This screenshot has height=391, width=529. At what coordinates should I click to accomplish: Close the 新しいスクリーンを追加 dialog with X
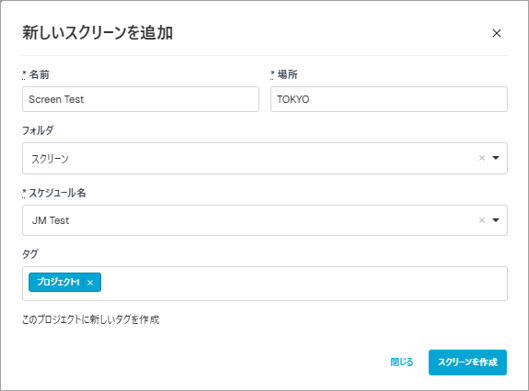click(496, 33)
